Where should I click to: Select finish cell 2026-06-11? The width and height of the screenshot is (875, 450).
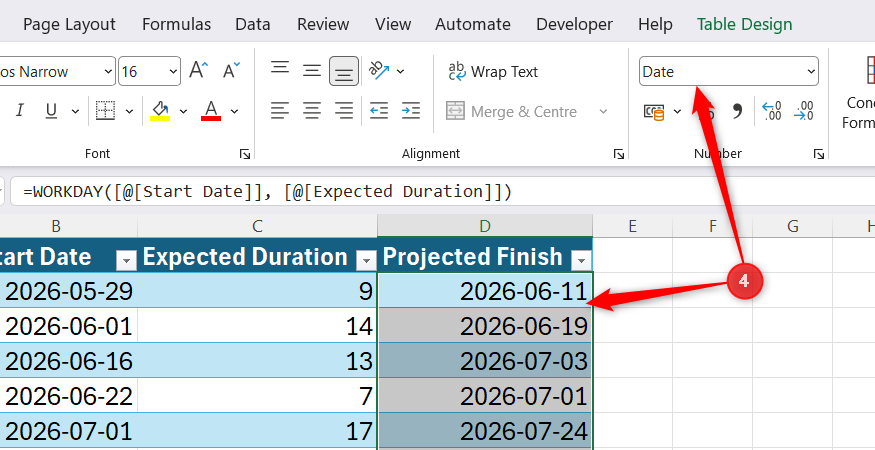point(485,290)
